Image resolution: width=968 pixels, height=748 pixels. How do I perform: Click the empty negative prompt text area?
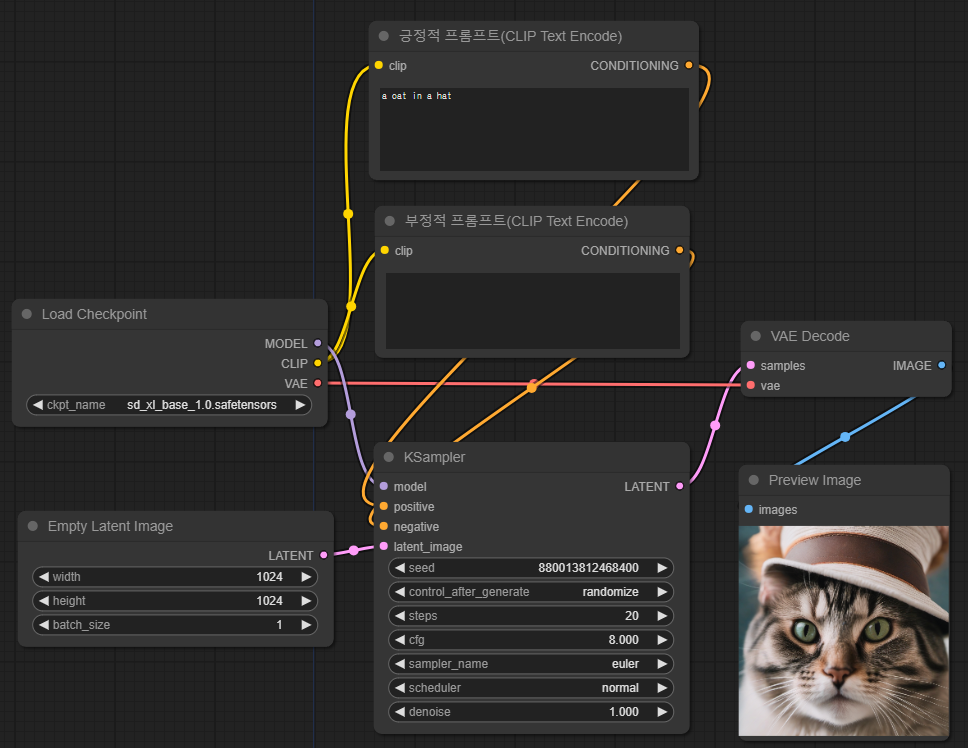coord(533,311)
